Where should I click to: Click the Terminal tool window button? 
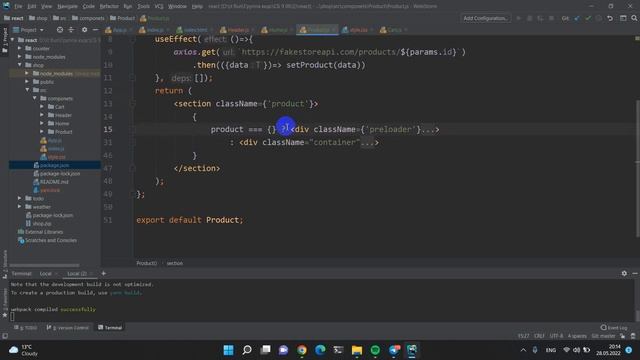[x=110, y=327]
